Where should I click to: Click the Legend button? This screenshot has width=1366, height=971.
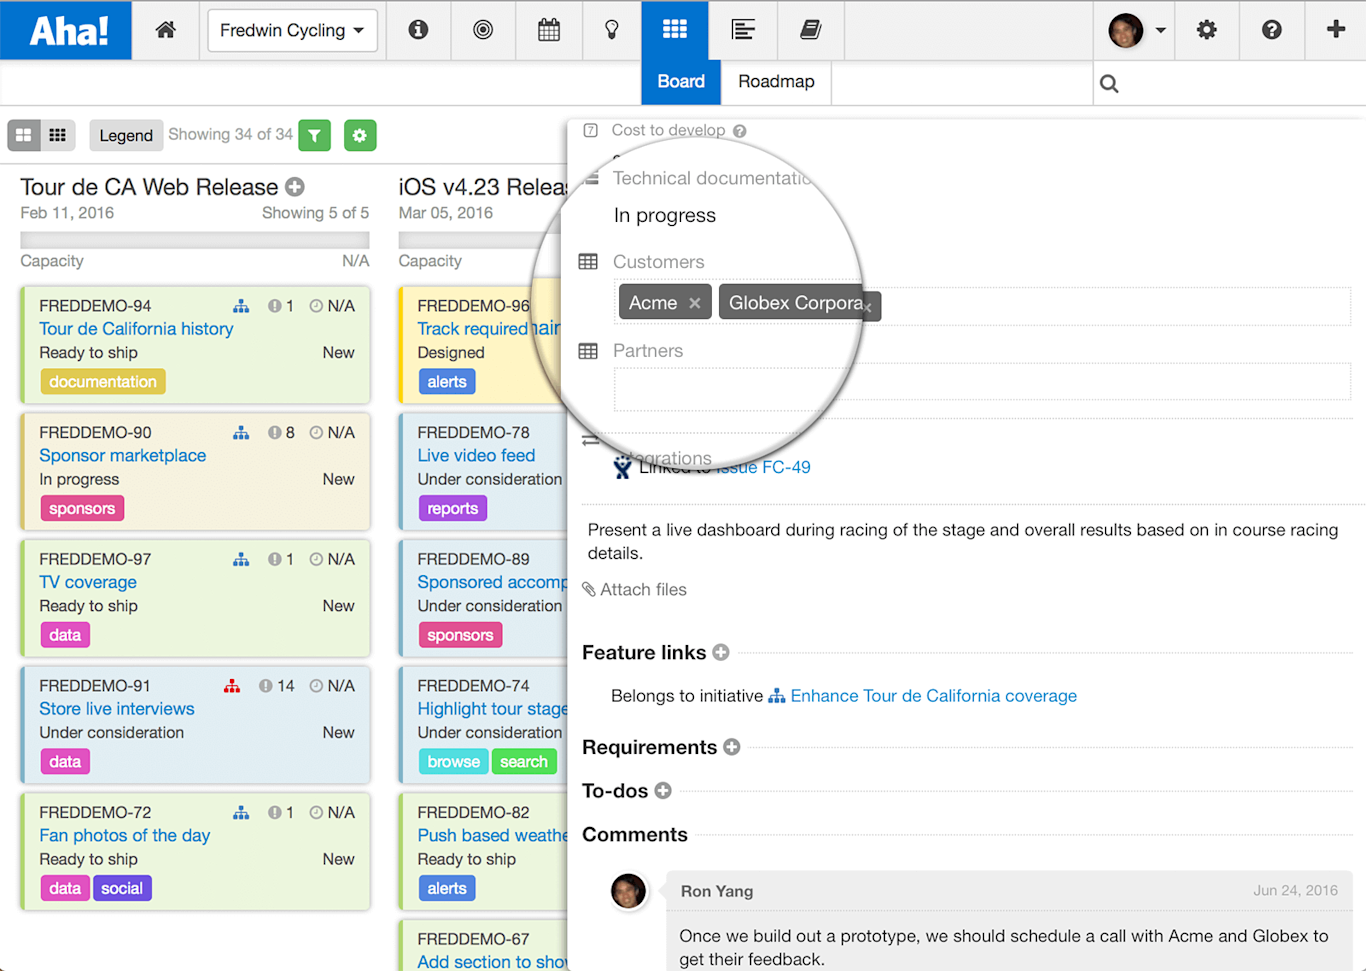pos(126,135)
